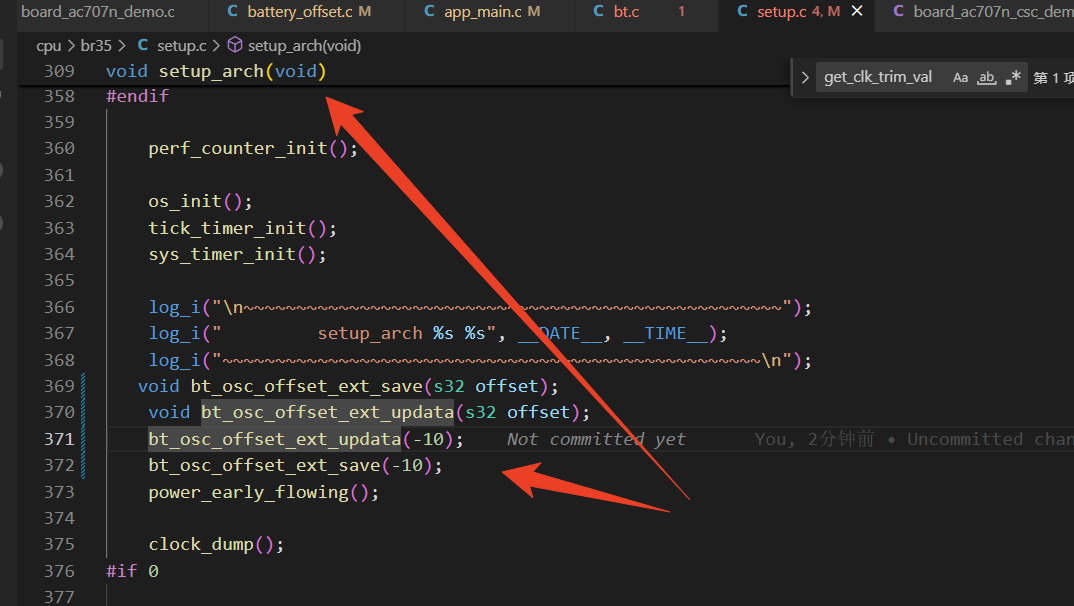Viewport: 1074px width, 606px height.
Task: Click the C icon on battery_offset.c tab
Action: [x=232, y=11]
